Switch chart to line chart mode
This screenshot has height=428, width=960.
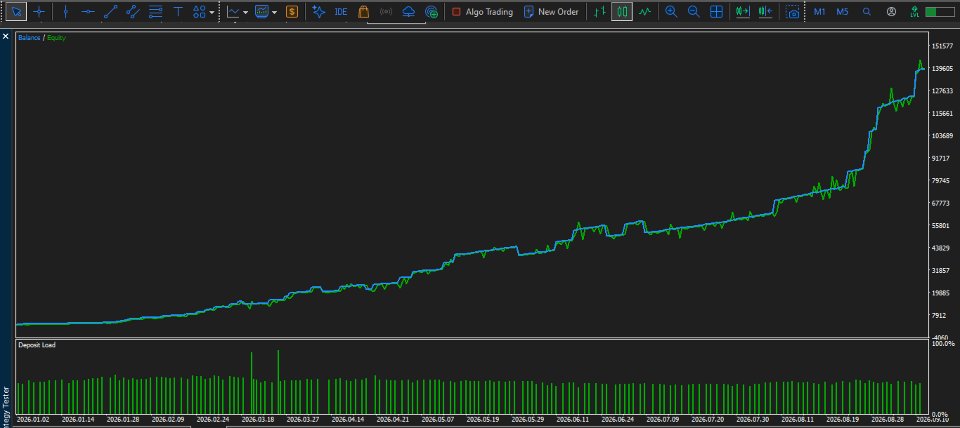coord(644,12)
